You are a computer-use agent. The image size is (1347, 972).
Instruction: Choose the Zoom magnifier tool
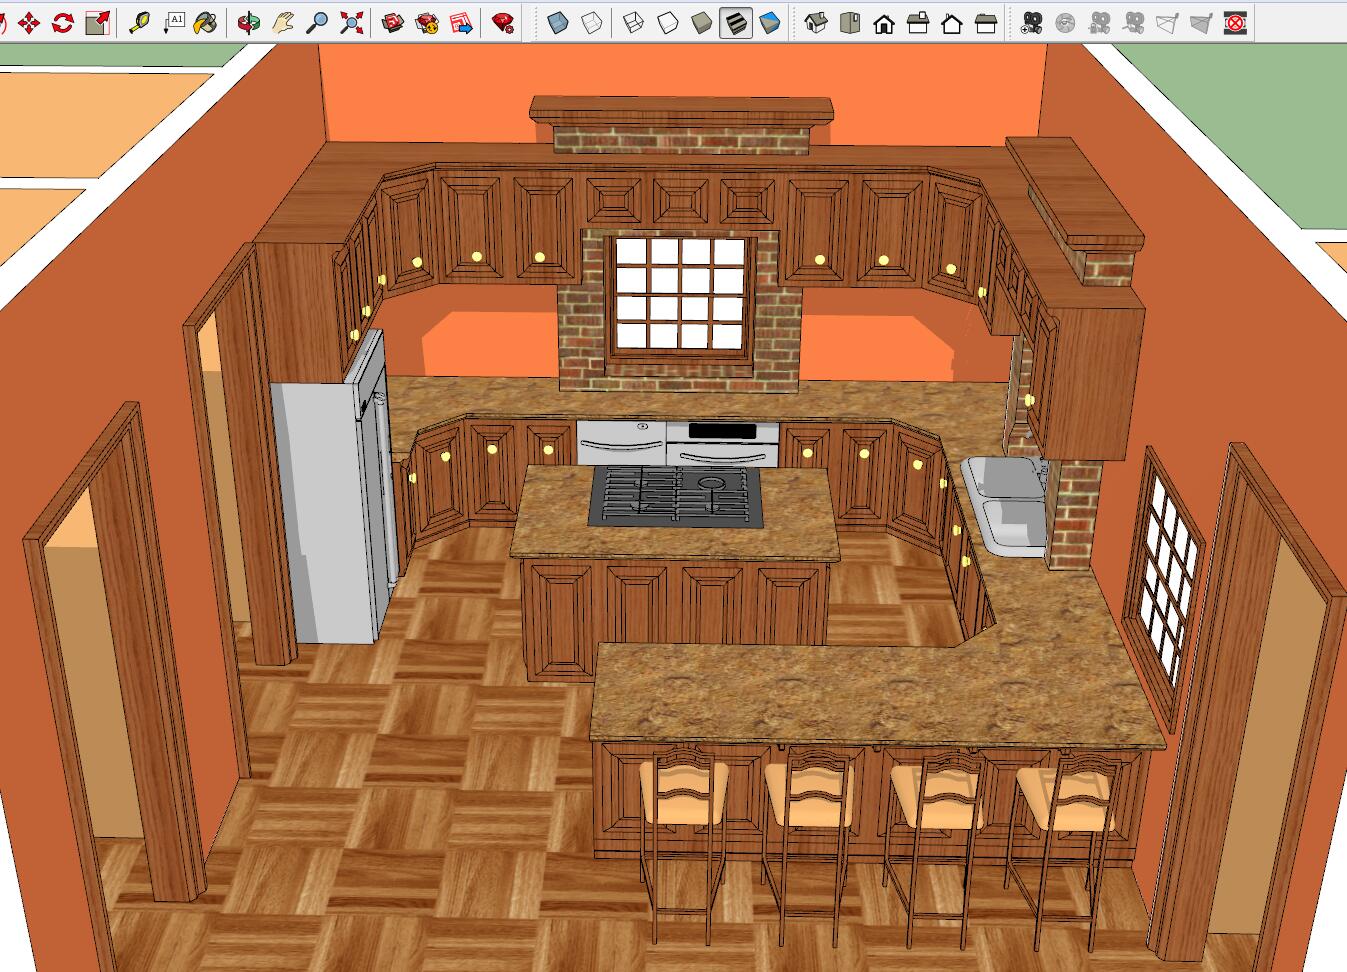pyautogui.click(x=317, y=22)
